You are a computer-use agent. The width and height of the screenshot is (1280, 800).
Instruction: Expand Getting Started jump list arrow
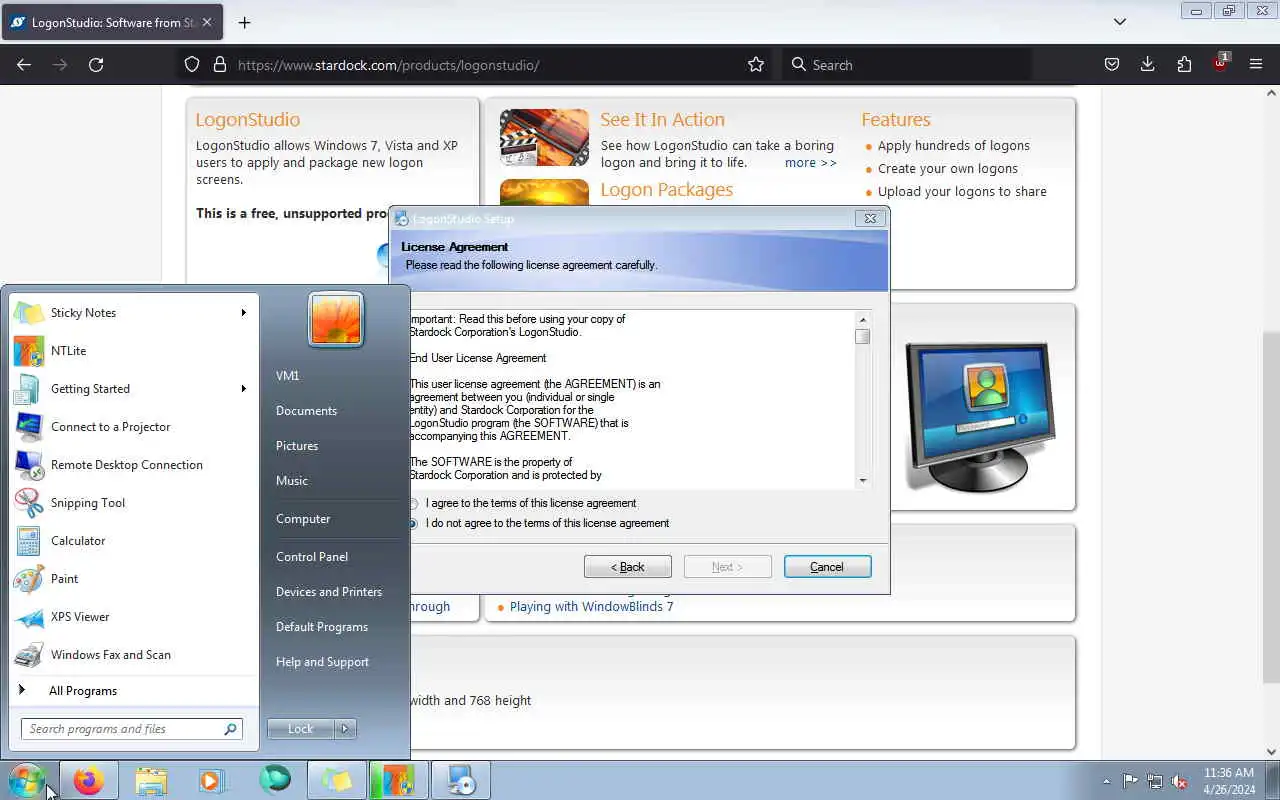[x=243, y=389]
